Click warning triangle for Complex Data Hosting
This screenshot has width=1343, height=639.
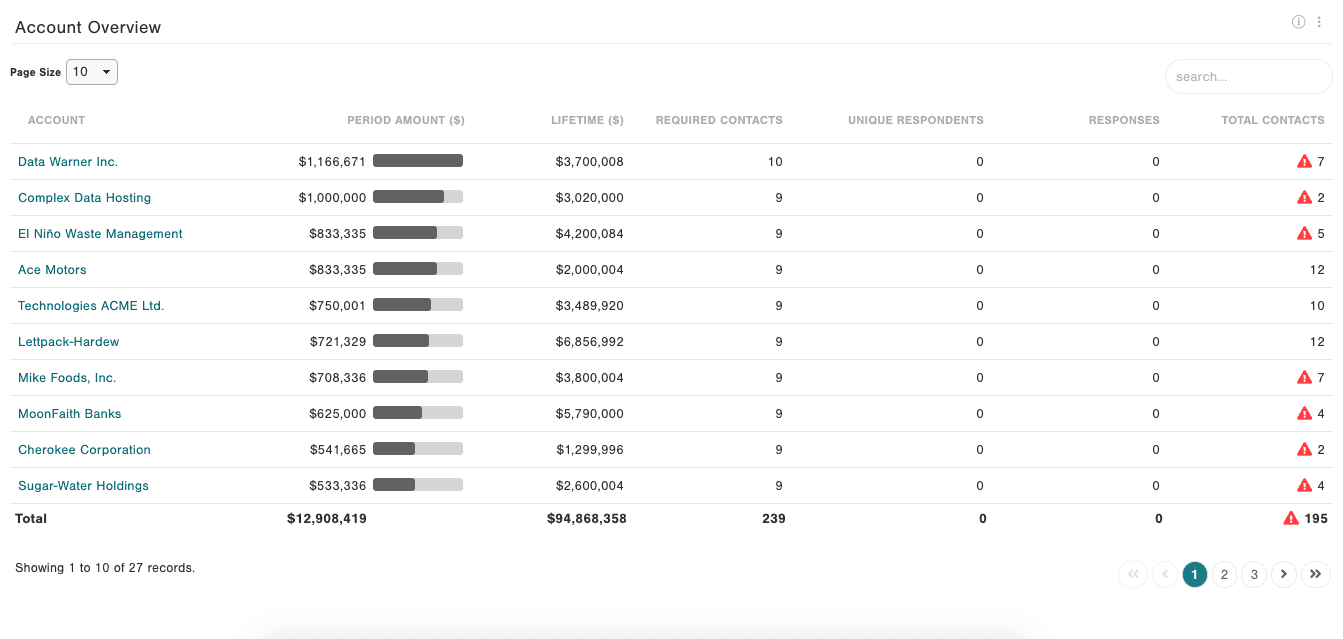(1304, 197)
